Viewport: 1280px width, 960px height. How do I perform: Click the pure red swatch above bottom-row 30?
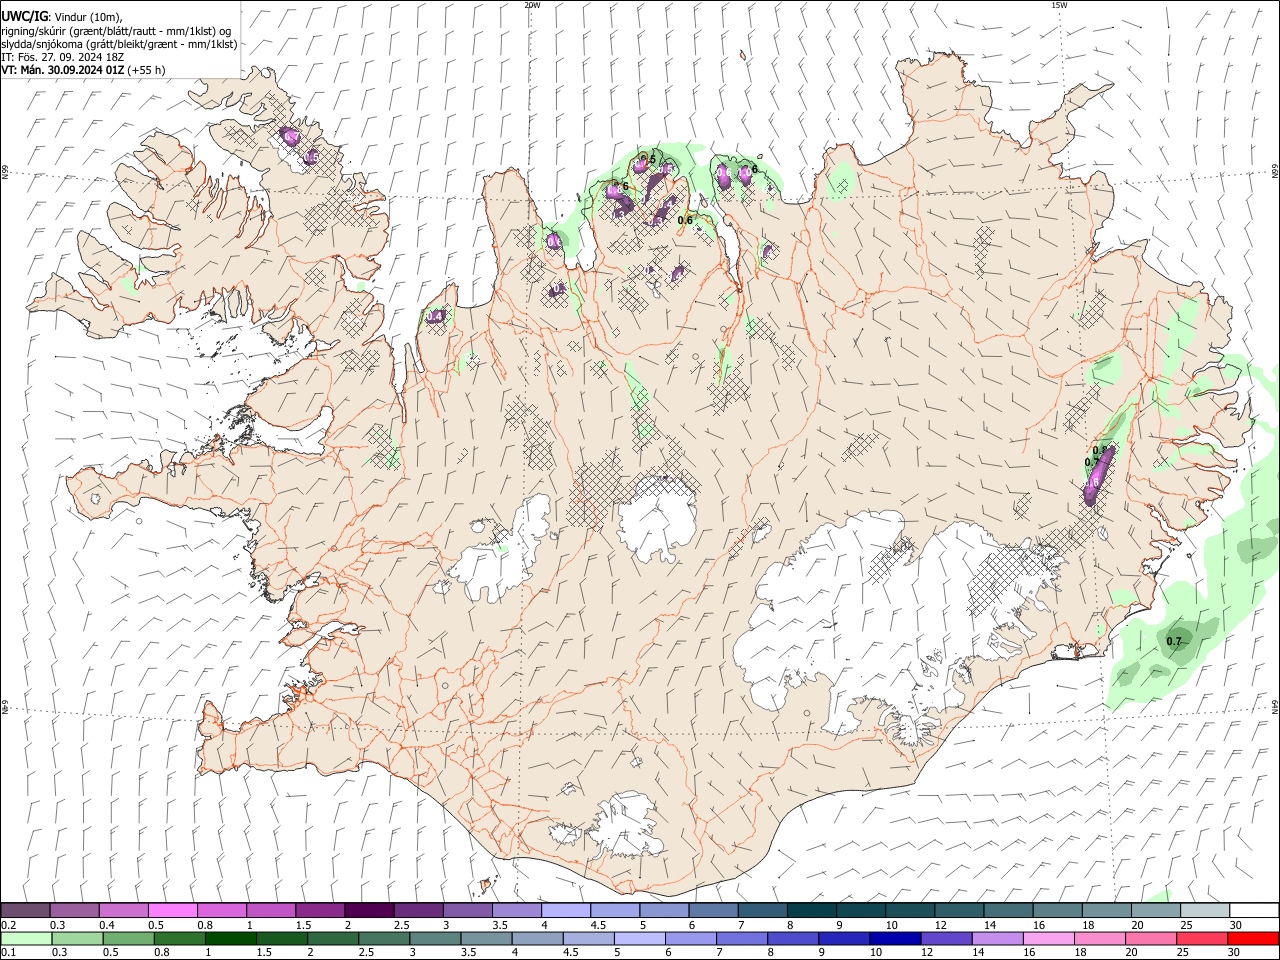coord(1253,939)
